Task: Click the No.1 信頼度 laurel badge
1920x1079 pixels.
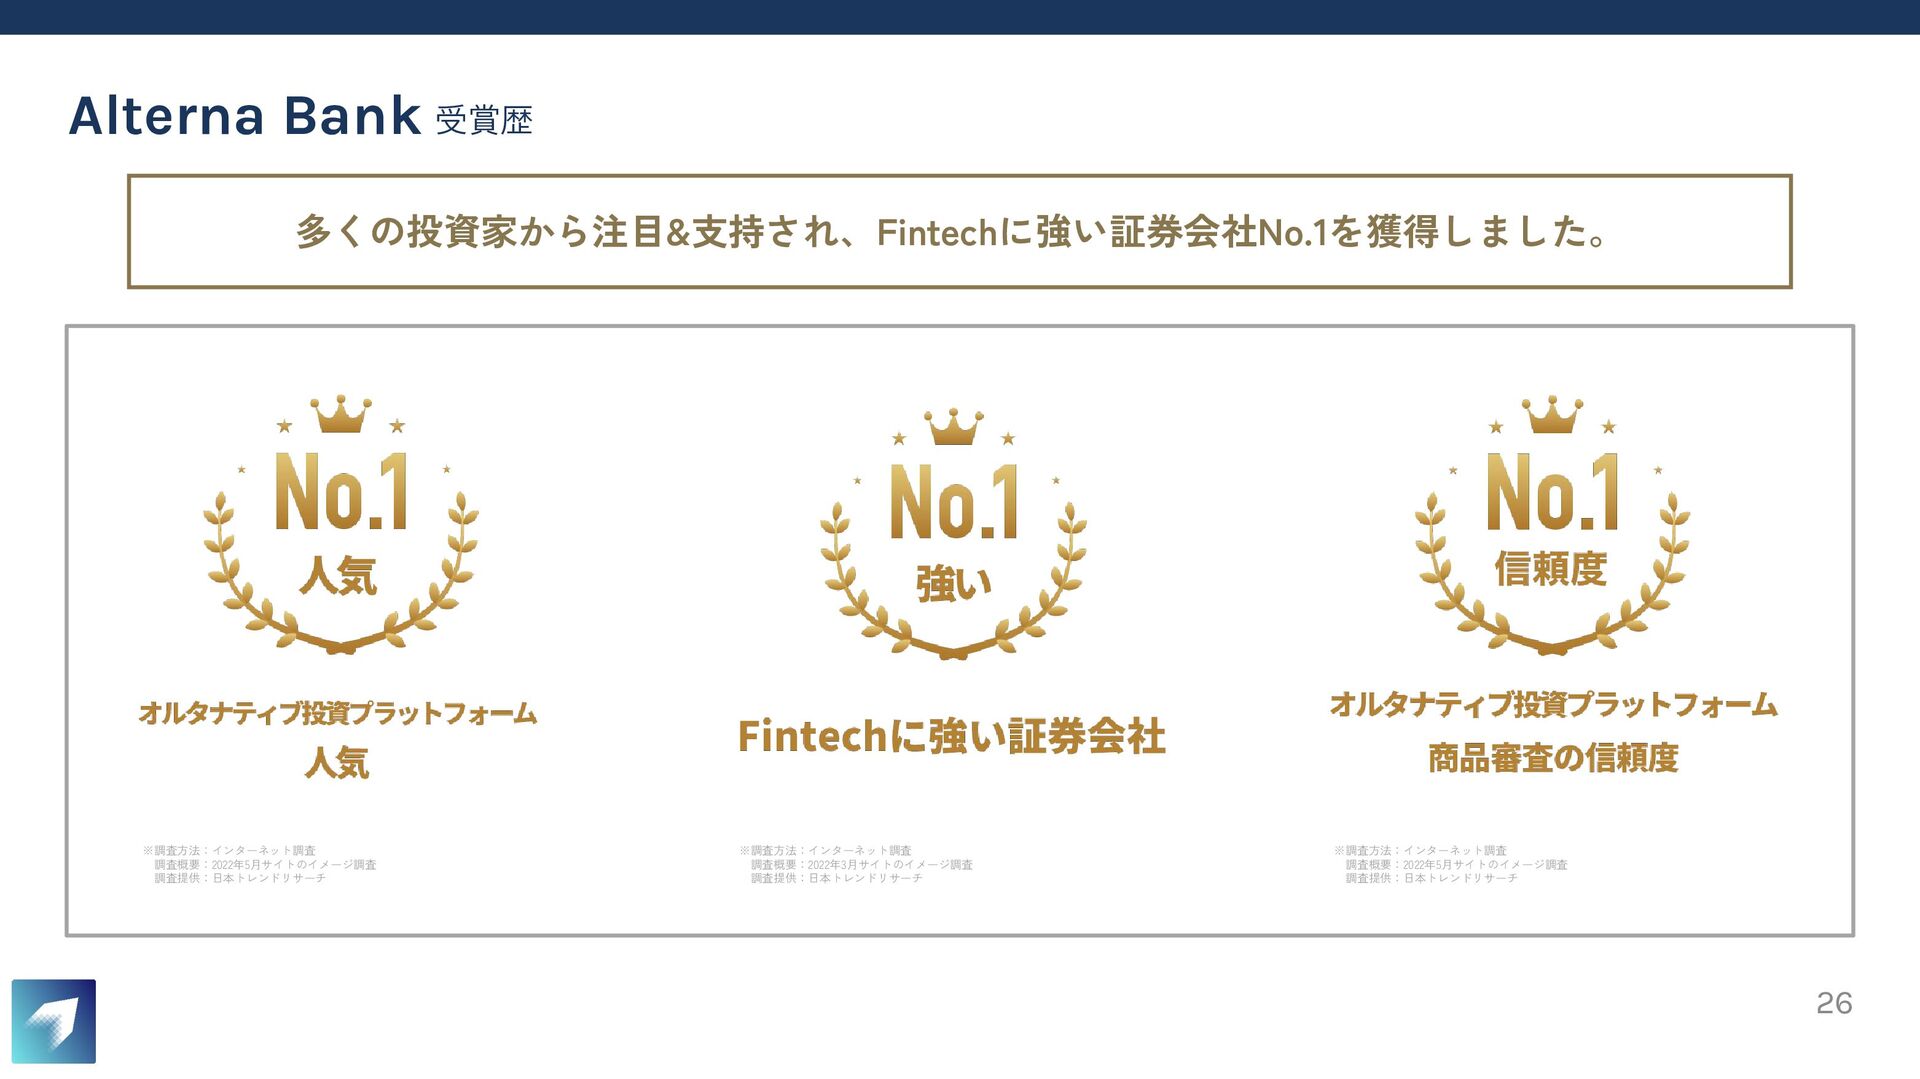Action: [1552, 524]
